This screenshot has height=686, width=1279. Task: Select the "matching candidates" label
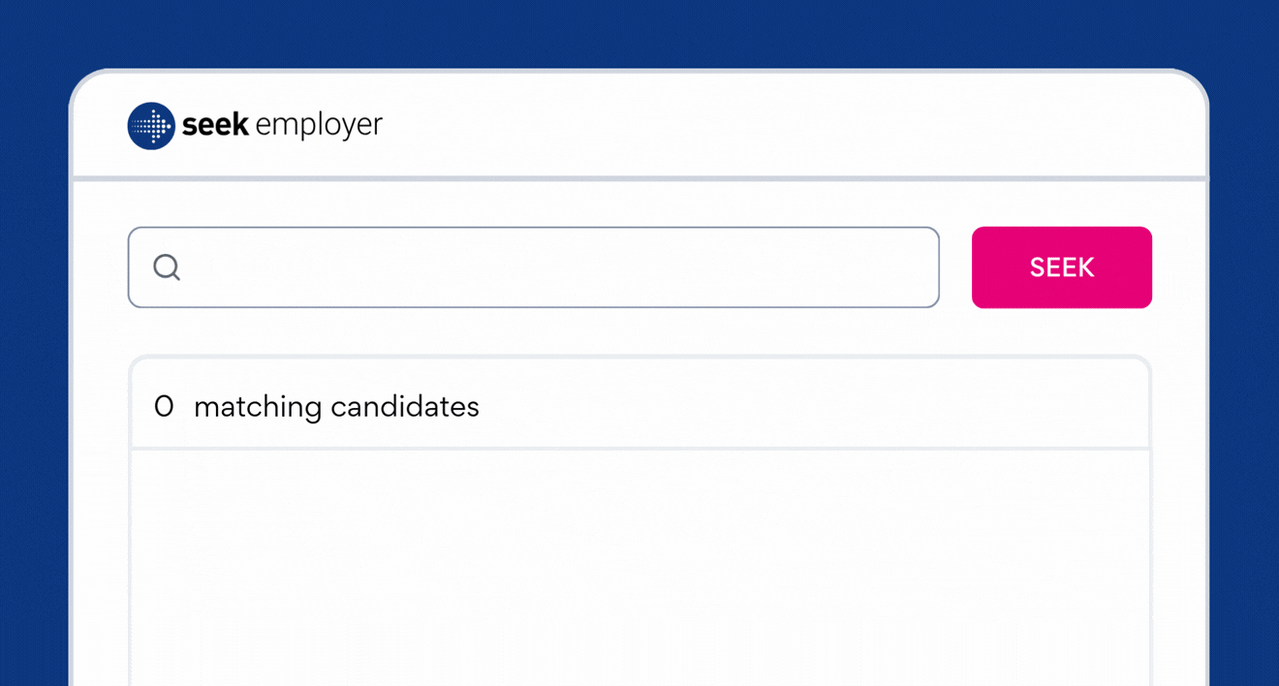click(x=336, y=407)
